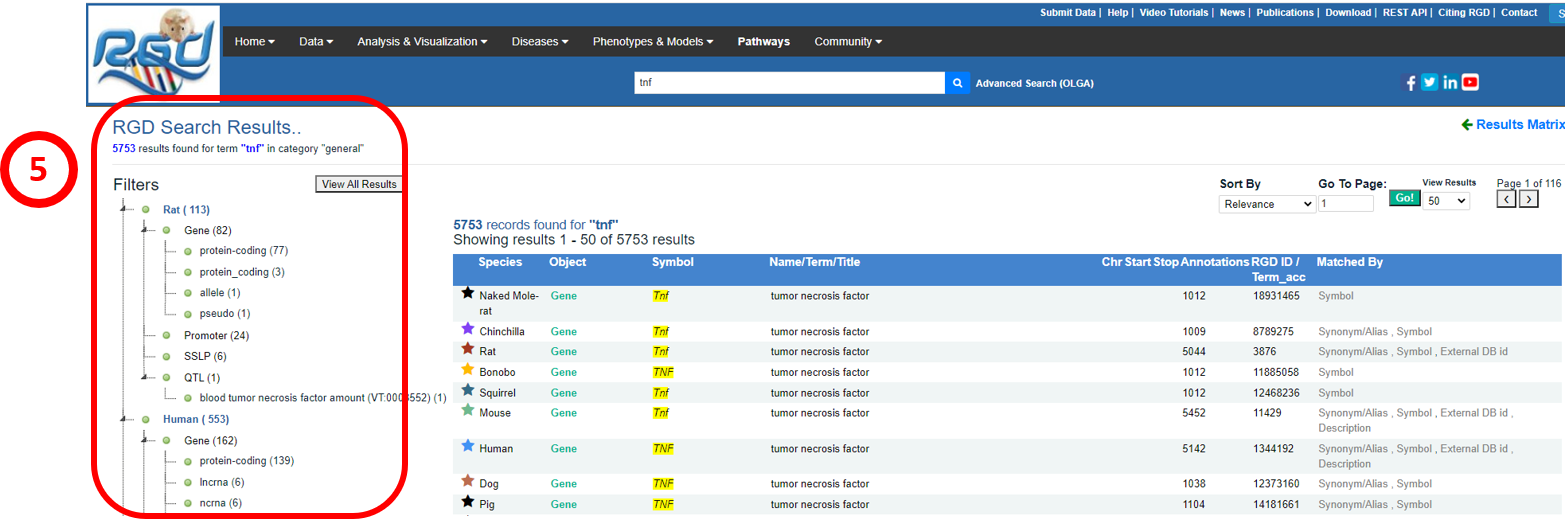Open the RGD Twitter icon

point(1430,83)
